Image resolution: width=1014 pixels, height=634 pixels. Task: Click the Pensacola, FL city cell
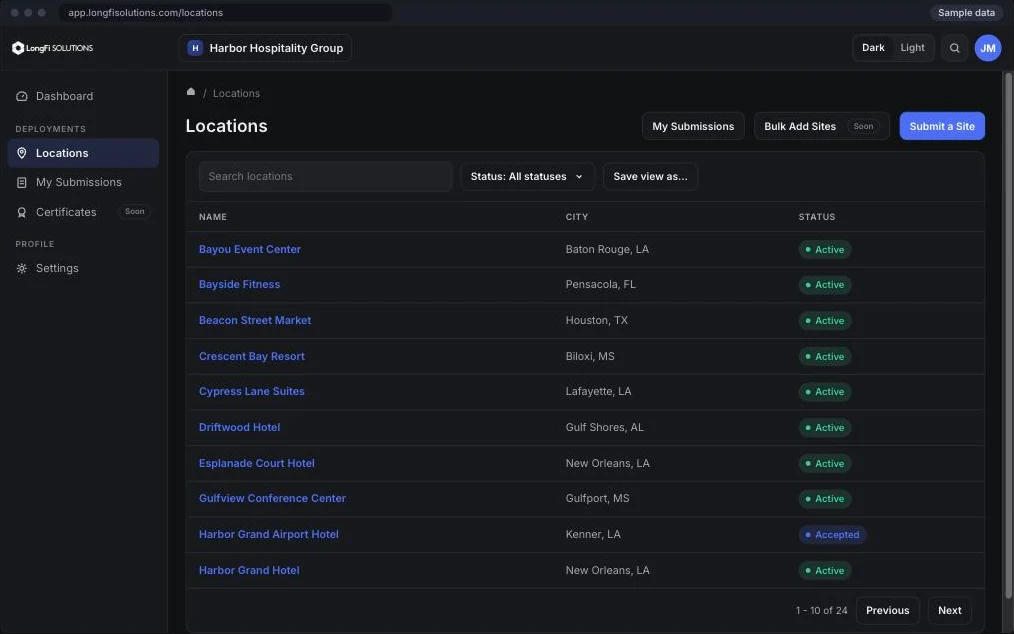pos(600,285)
